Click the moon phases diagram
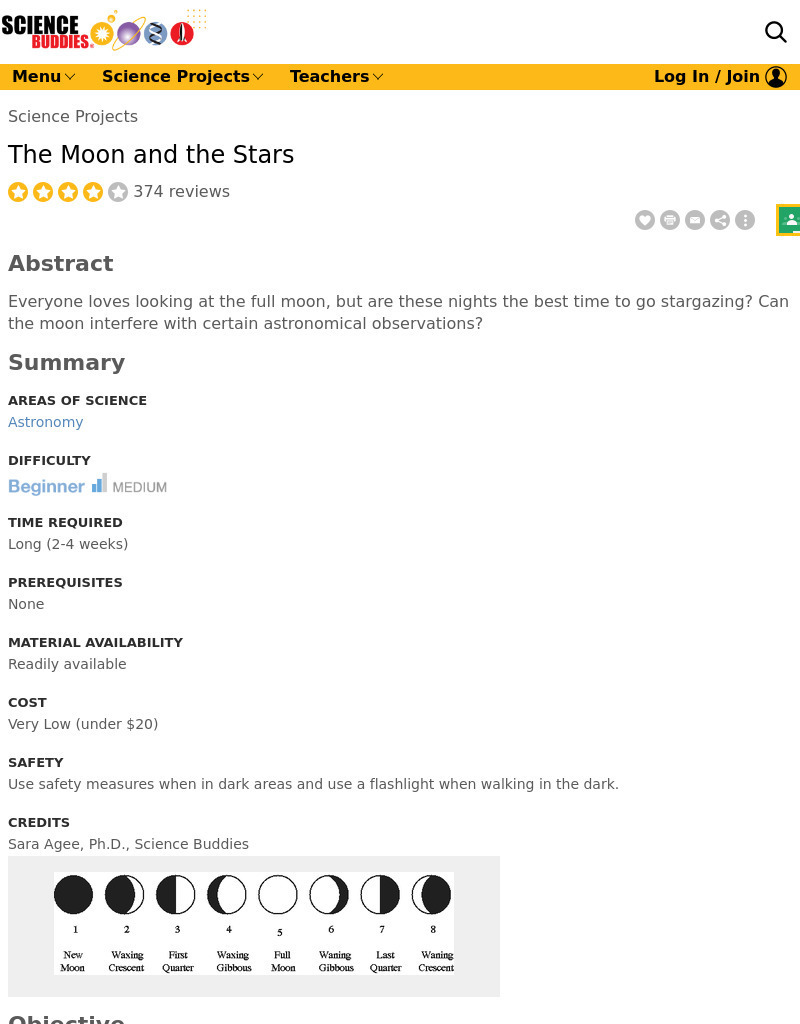Screen dimensions: 800x1024 254,926
